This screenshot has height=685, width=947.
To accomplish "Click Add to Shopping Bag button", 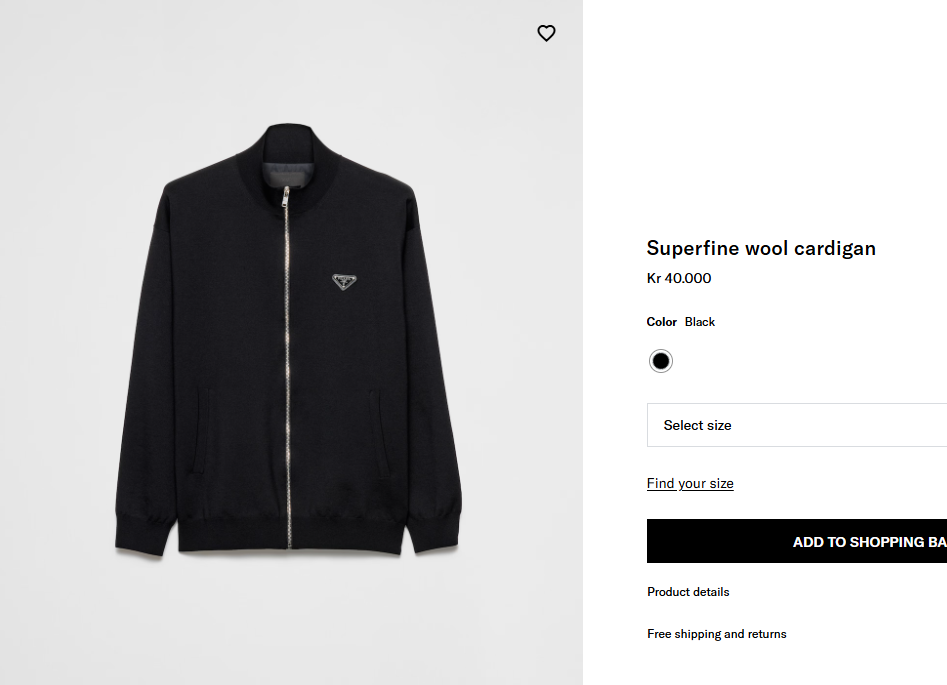I will click(797, 541).
